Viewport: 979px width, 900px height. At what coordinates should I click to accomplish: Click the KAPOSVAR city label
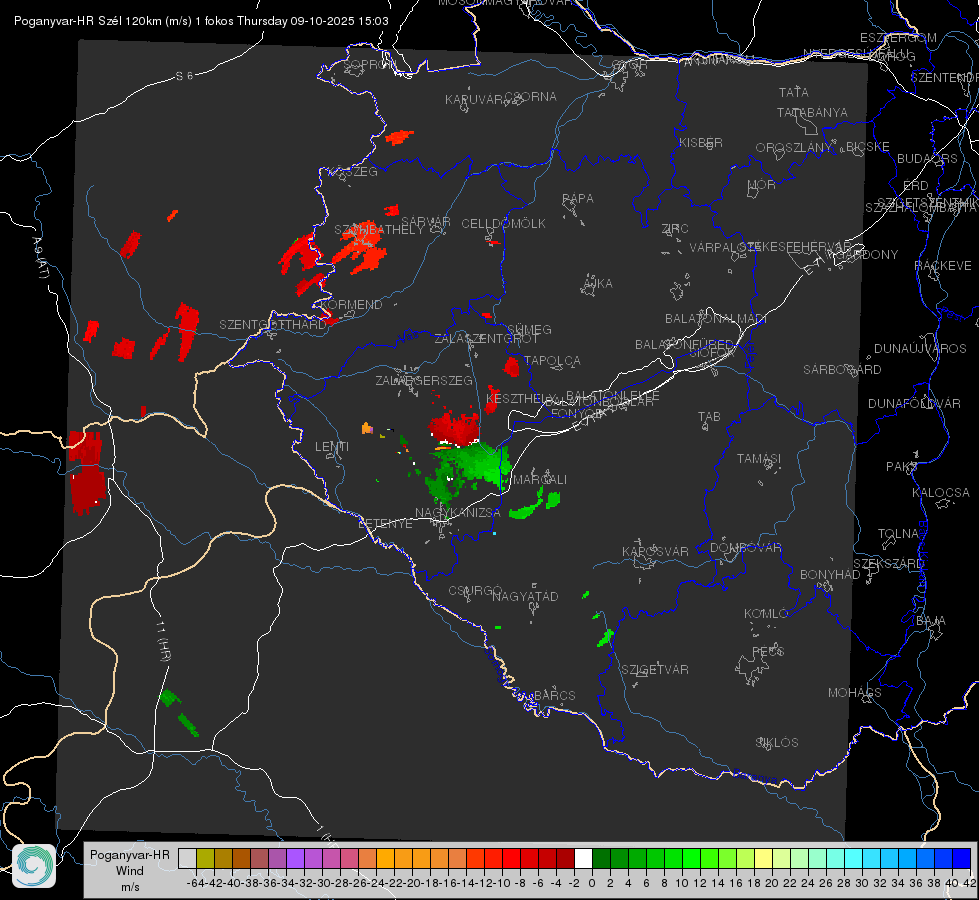(655, 551)
